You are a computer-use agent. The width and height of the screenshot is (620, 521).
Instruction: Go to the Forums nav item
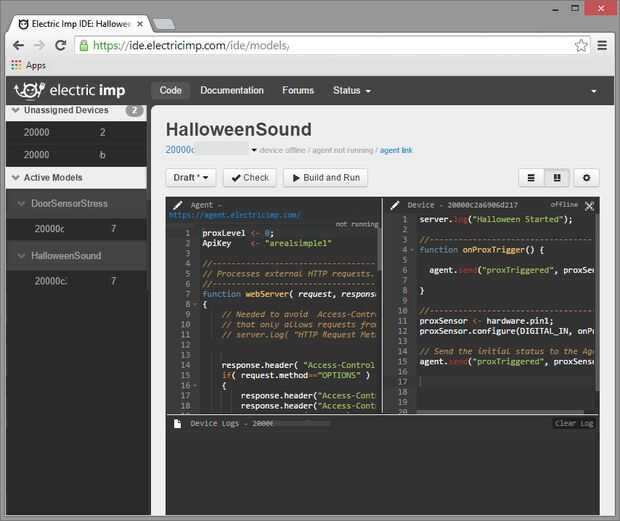click(x=298, y=91)
